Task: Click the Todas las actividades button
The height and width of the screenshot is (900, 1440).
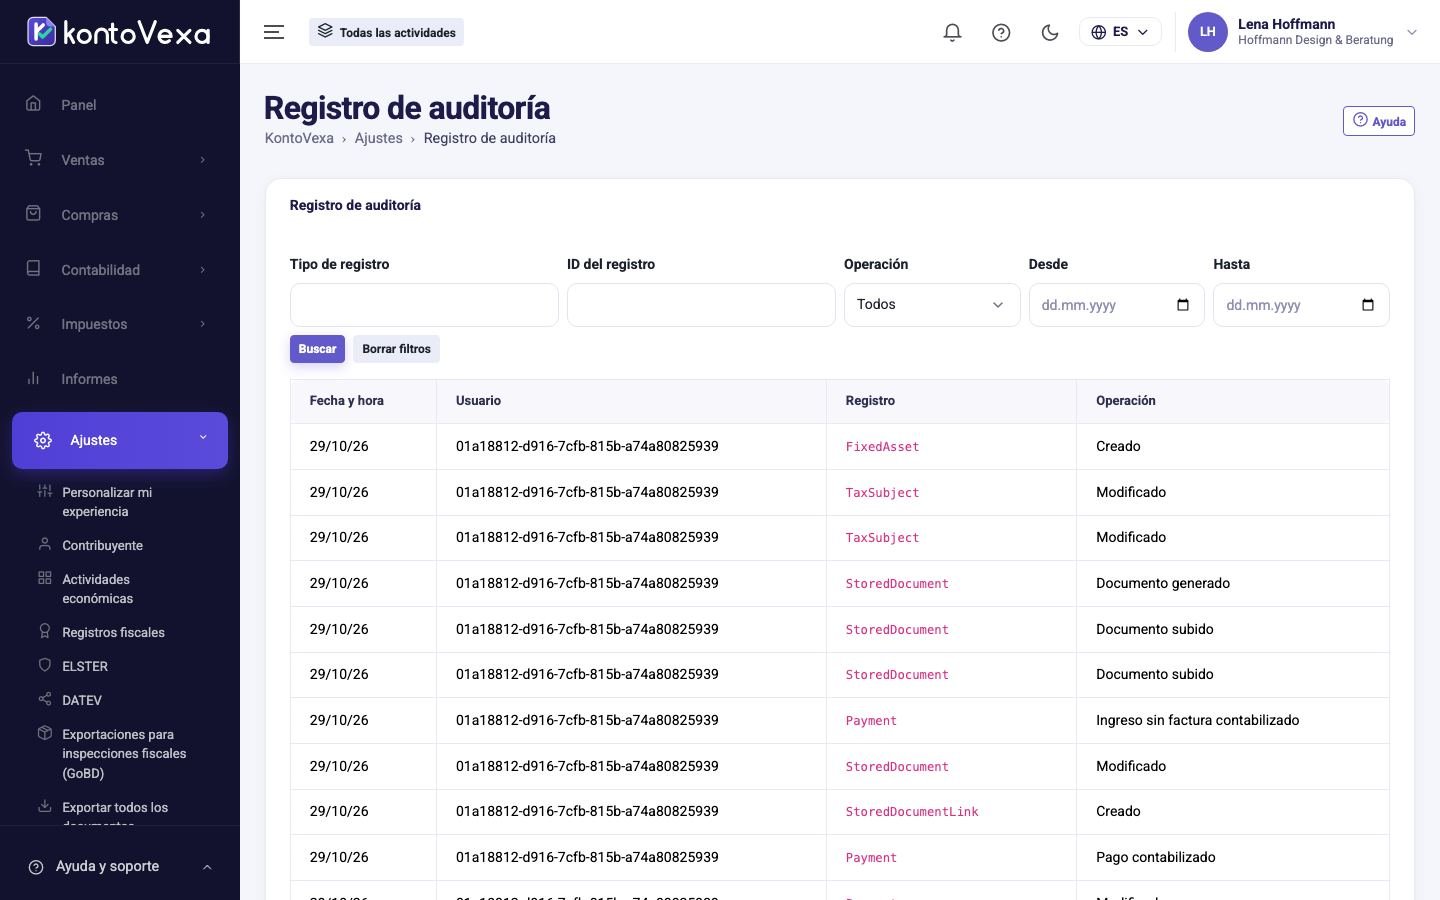Action: [386, 32]
